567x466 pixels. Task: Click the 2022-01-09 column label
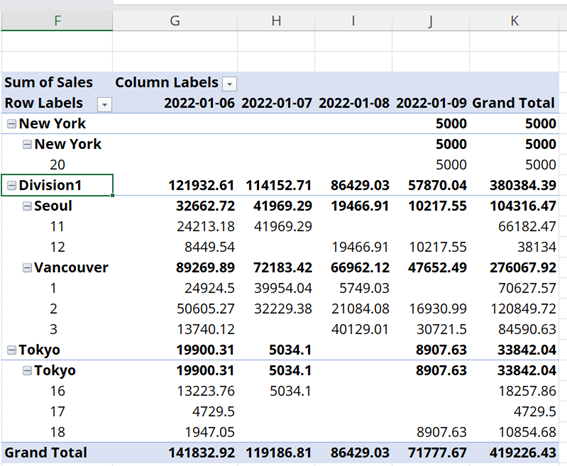click(x=431, y=103)
